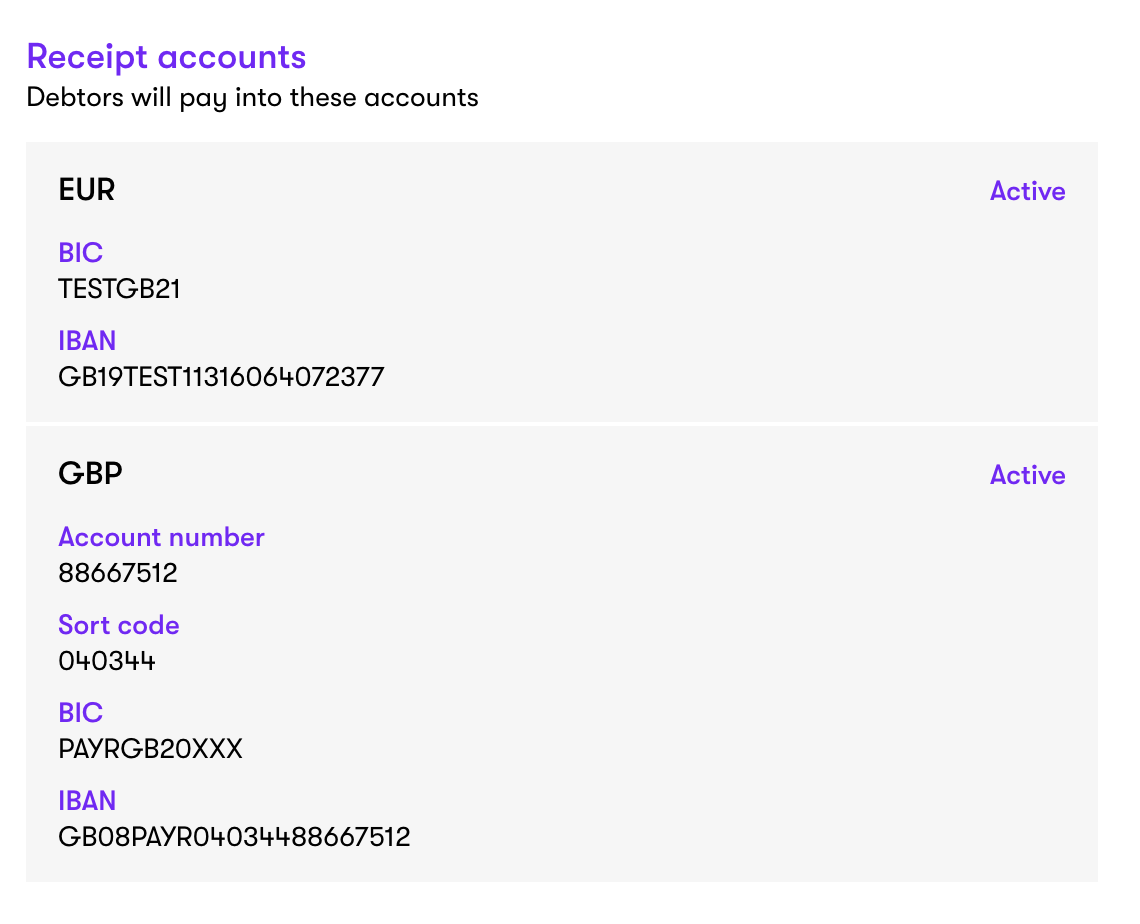Select the GBP currency title
The image size is (1140, 924).
point(90,474)
